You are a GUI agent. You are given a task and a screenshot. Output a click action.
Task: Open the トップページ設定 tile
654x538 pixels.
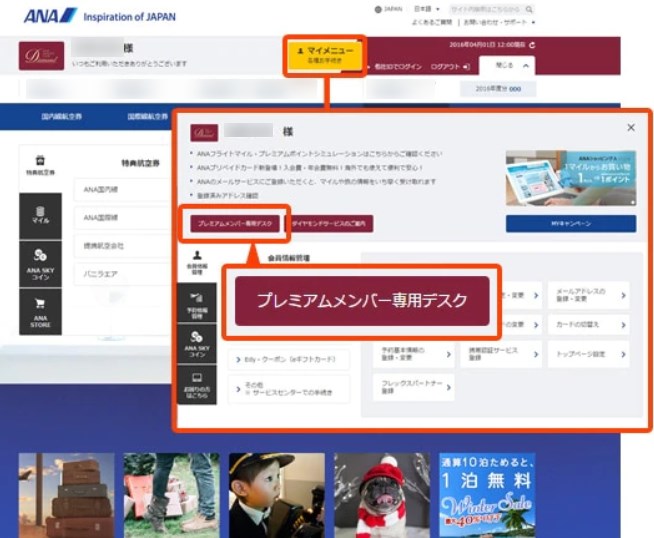pos(588,354)
